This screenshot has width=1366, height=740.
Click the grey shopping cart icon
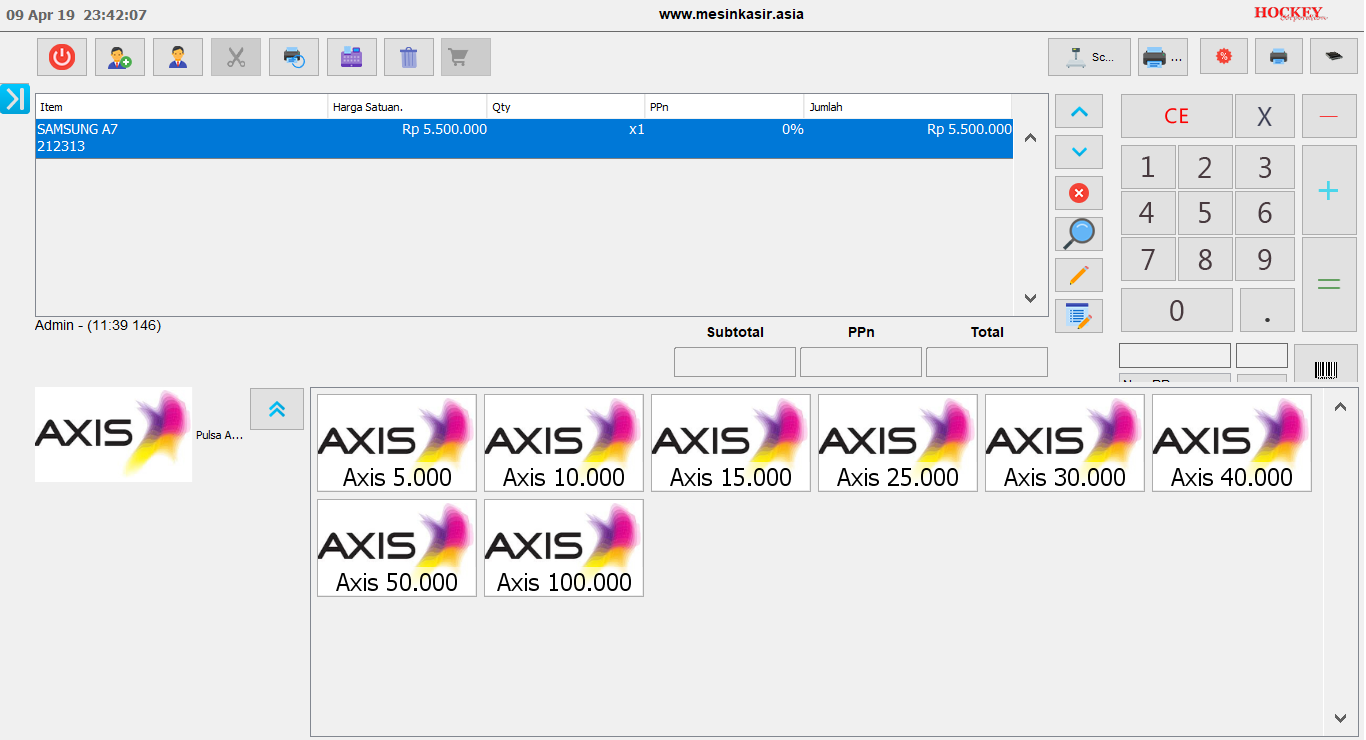(466, 57)
